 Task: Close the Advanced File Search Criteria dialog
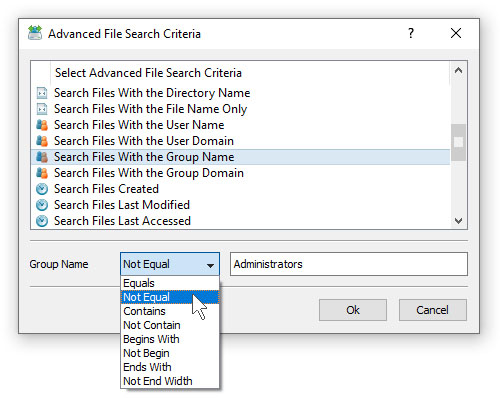pos(456,33)
